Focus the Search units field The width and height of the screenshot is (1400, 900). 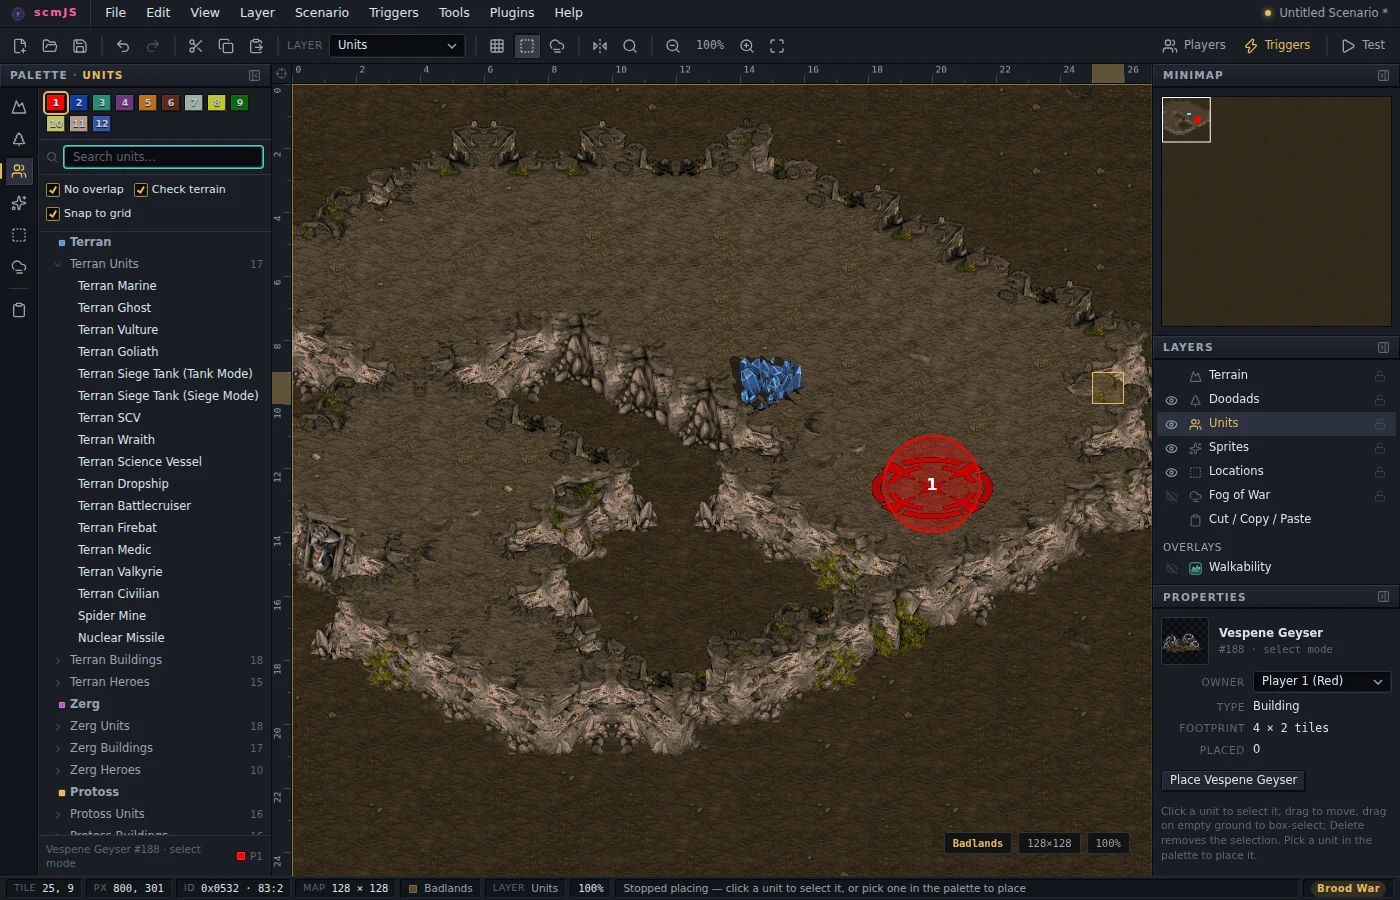163,157
